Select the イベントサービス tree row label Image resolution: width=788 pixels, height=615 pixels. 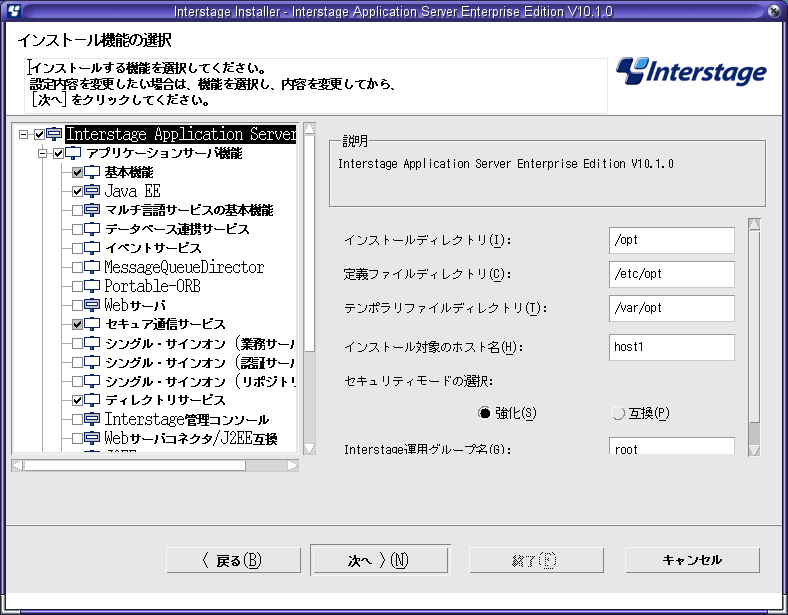point(153,248)
